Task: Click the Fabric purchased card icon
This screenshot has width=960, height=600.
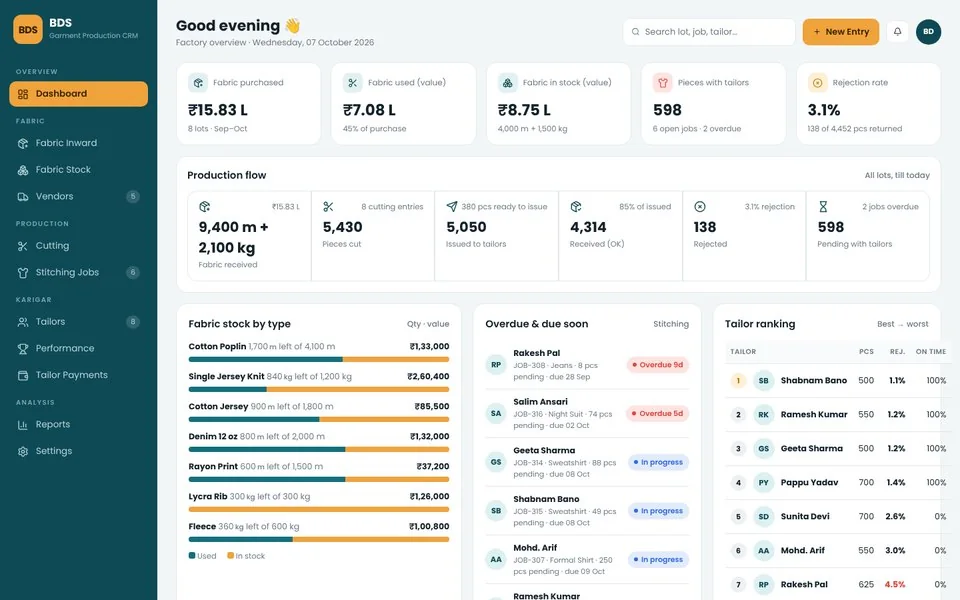Action: [x=198, y=83]
